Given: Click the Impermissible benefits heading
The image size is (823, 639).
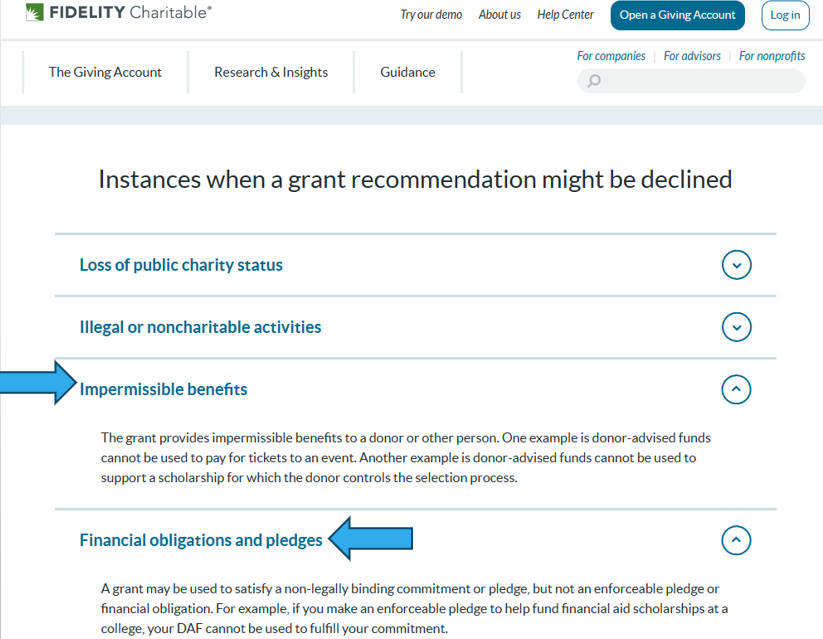Looking at the screenshot, I should tap(163, 389).
